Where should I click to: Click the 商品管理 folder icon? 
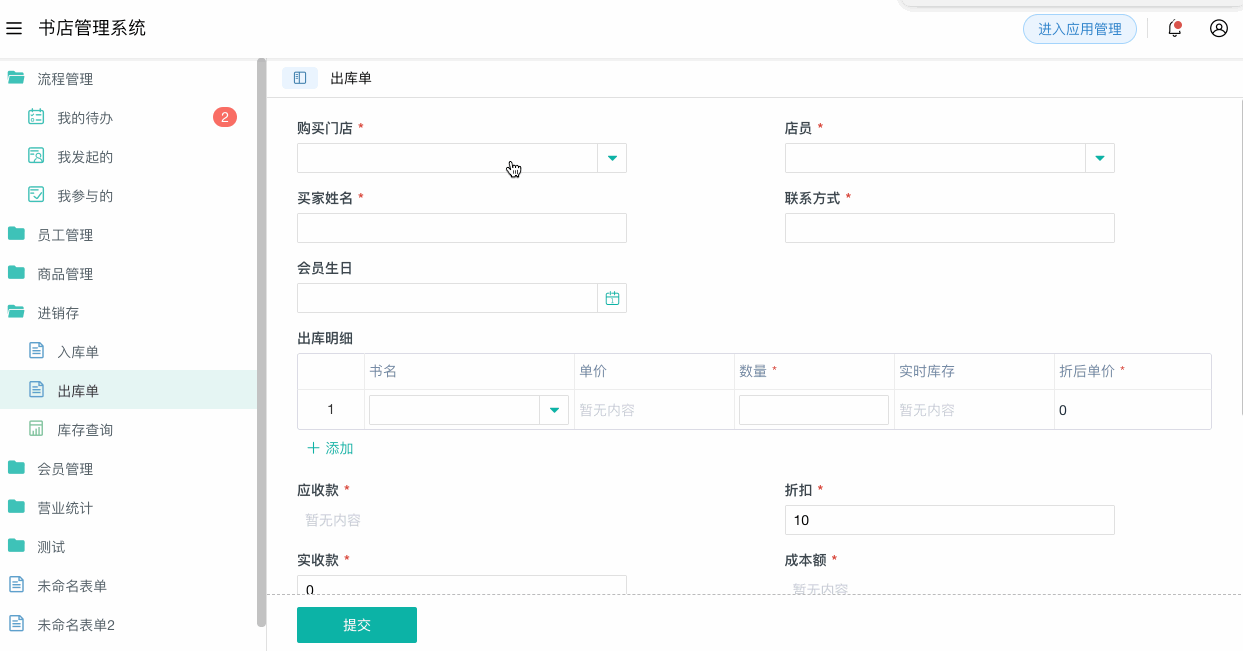pos(14,273)
